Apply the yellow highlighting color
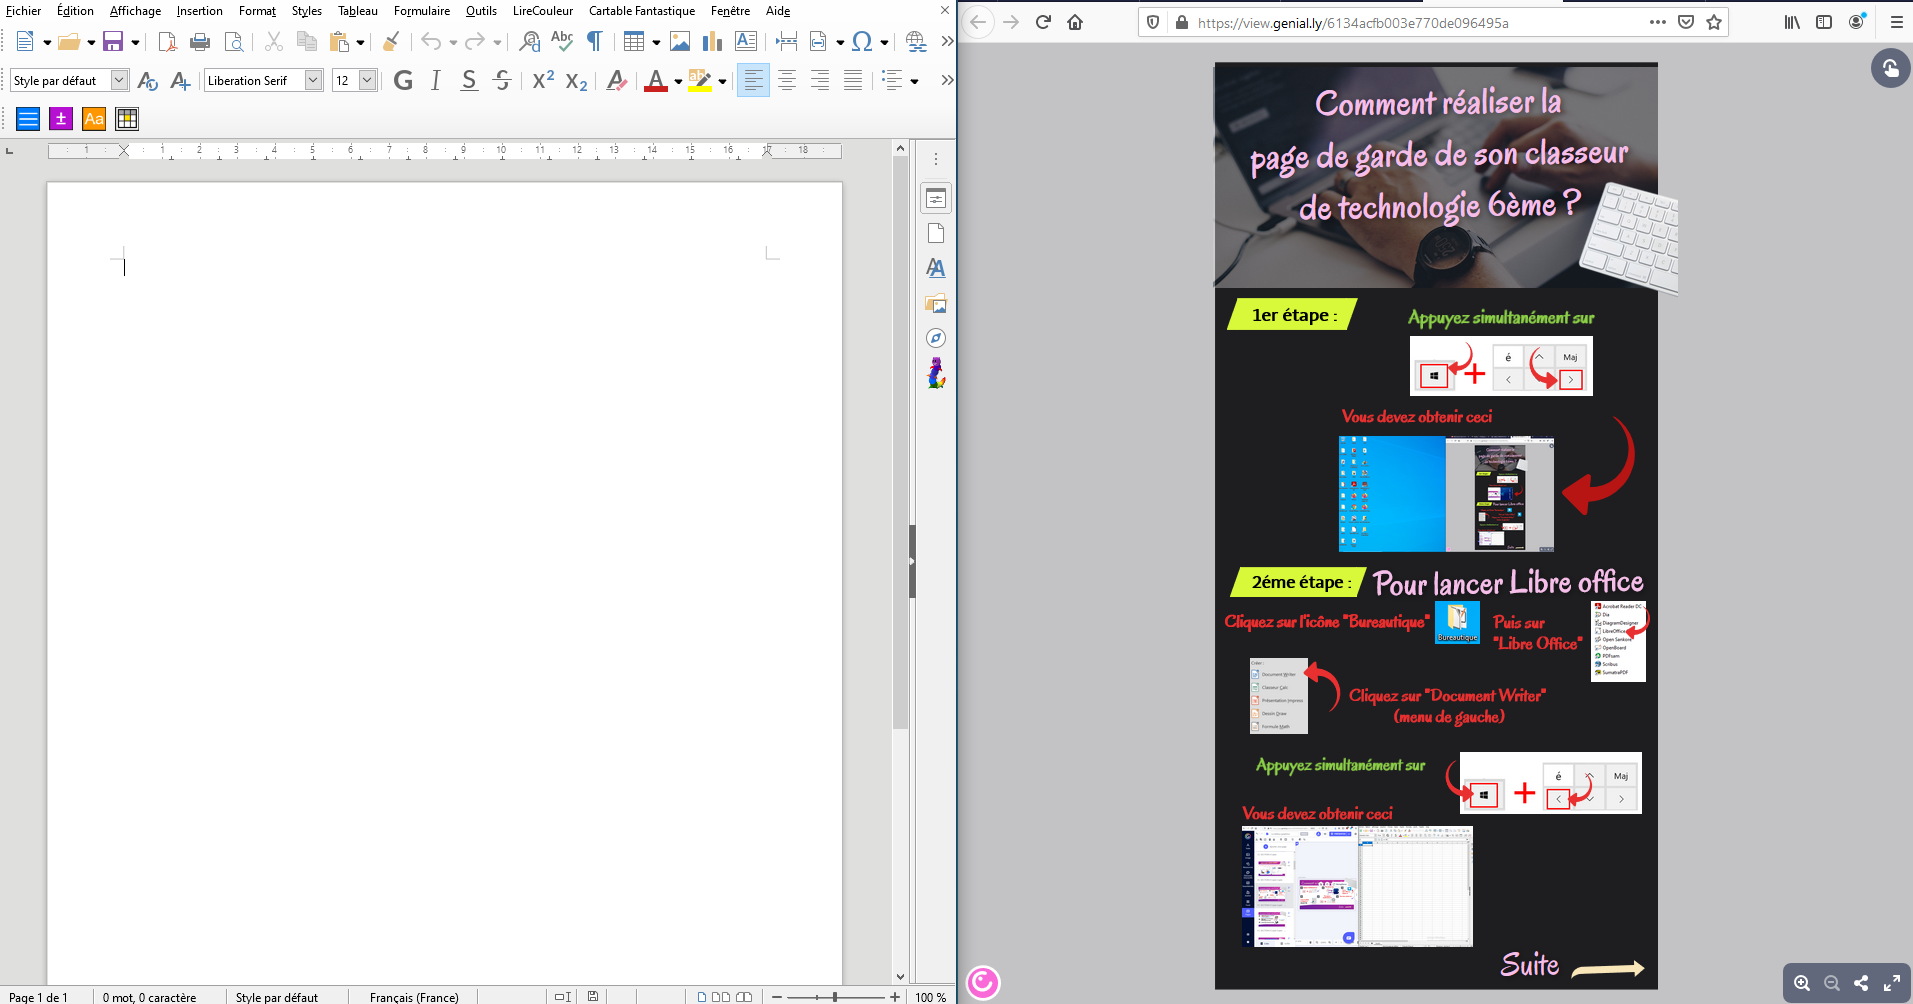 (700, 81)
